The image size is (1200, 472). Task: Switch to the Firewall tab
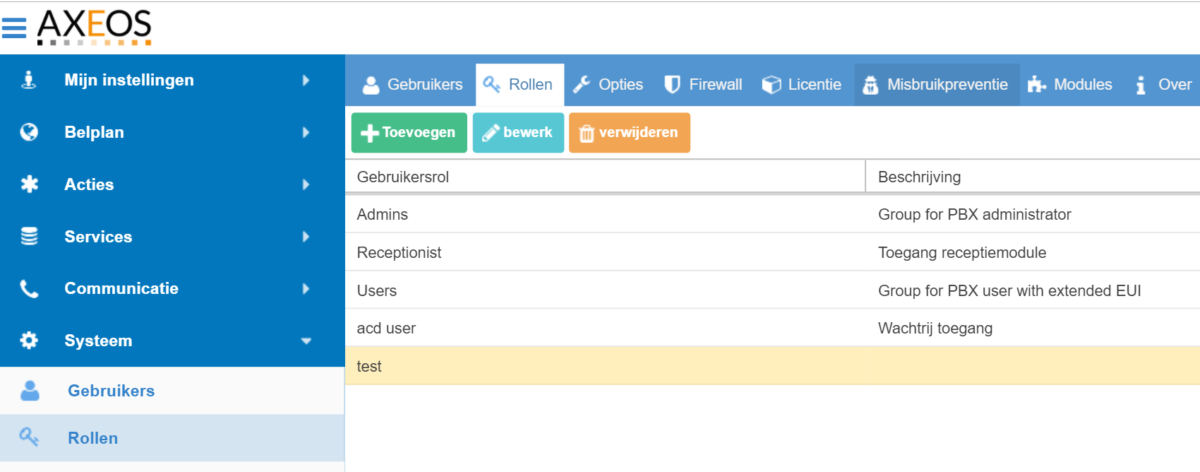(x=704, y=85)
